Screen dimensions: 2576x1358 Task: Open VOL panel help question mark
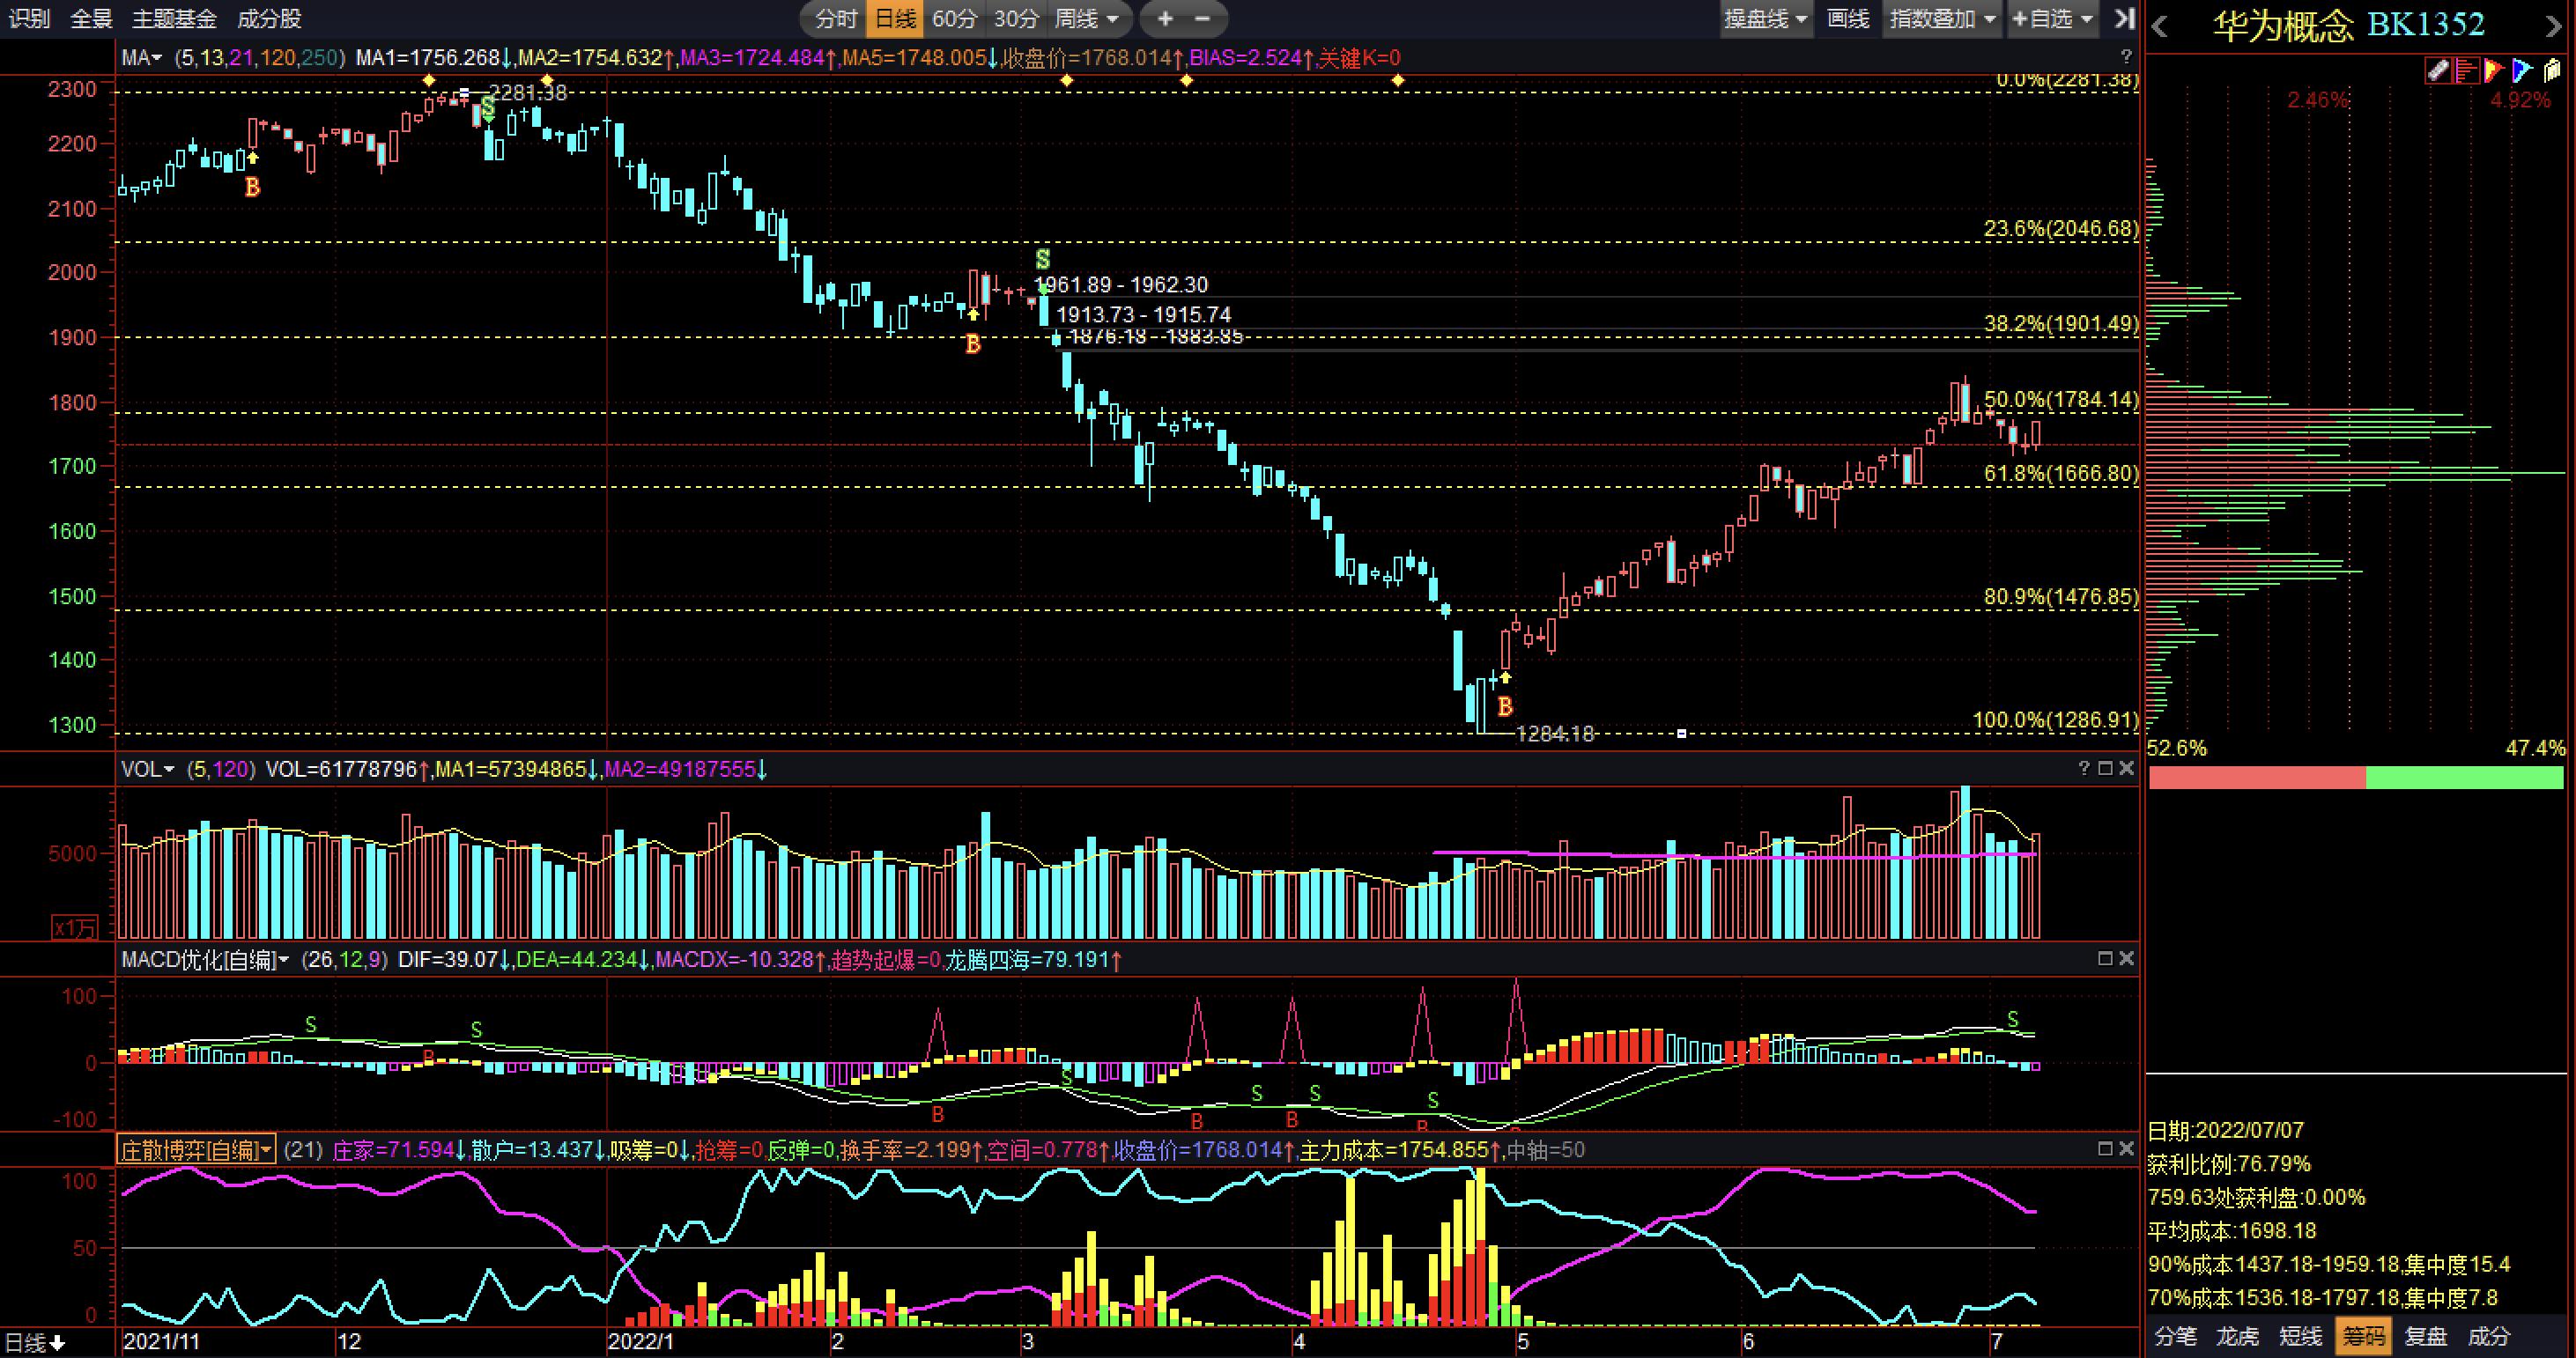coord(2084,768)
